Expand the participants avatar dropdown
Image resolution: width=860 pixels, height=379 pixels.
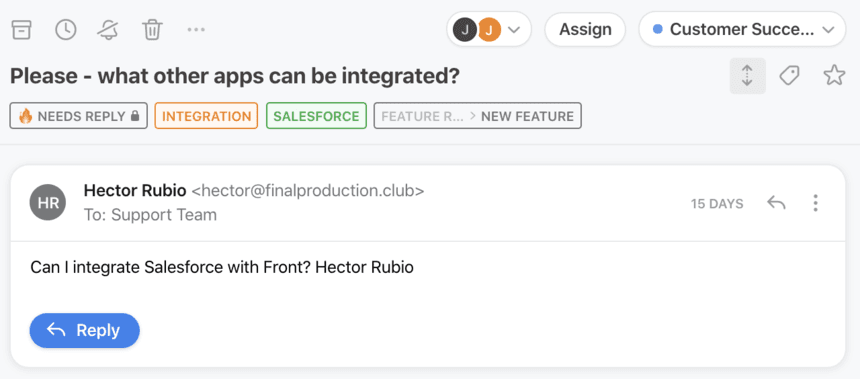[489, 29]
